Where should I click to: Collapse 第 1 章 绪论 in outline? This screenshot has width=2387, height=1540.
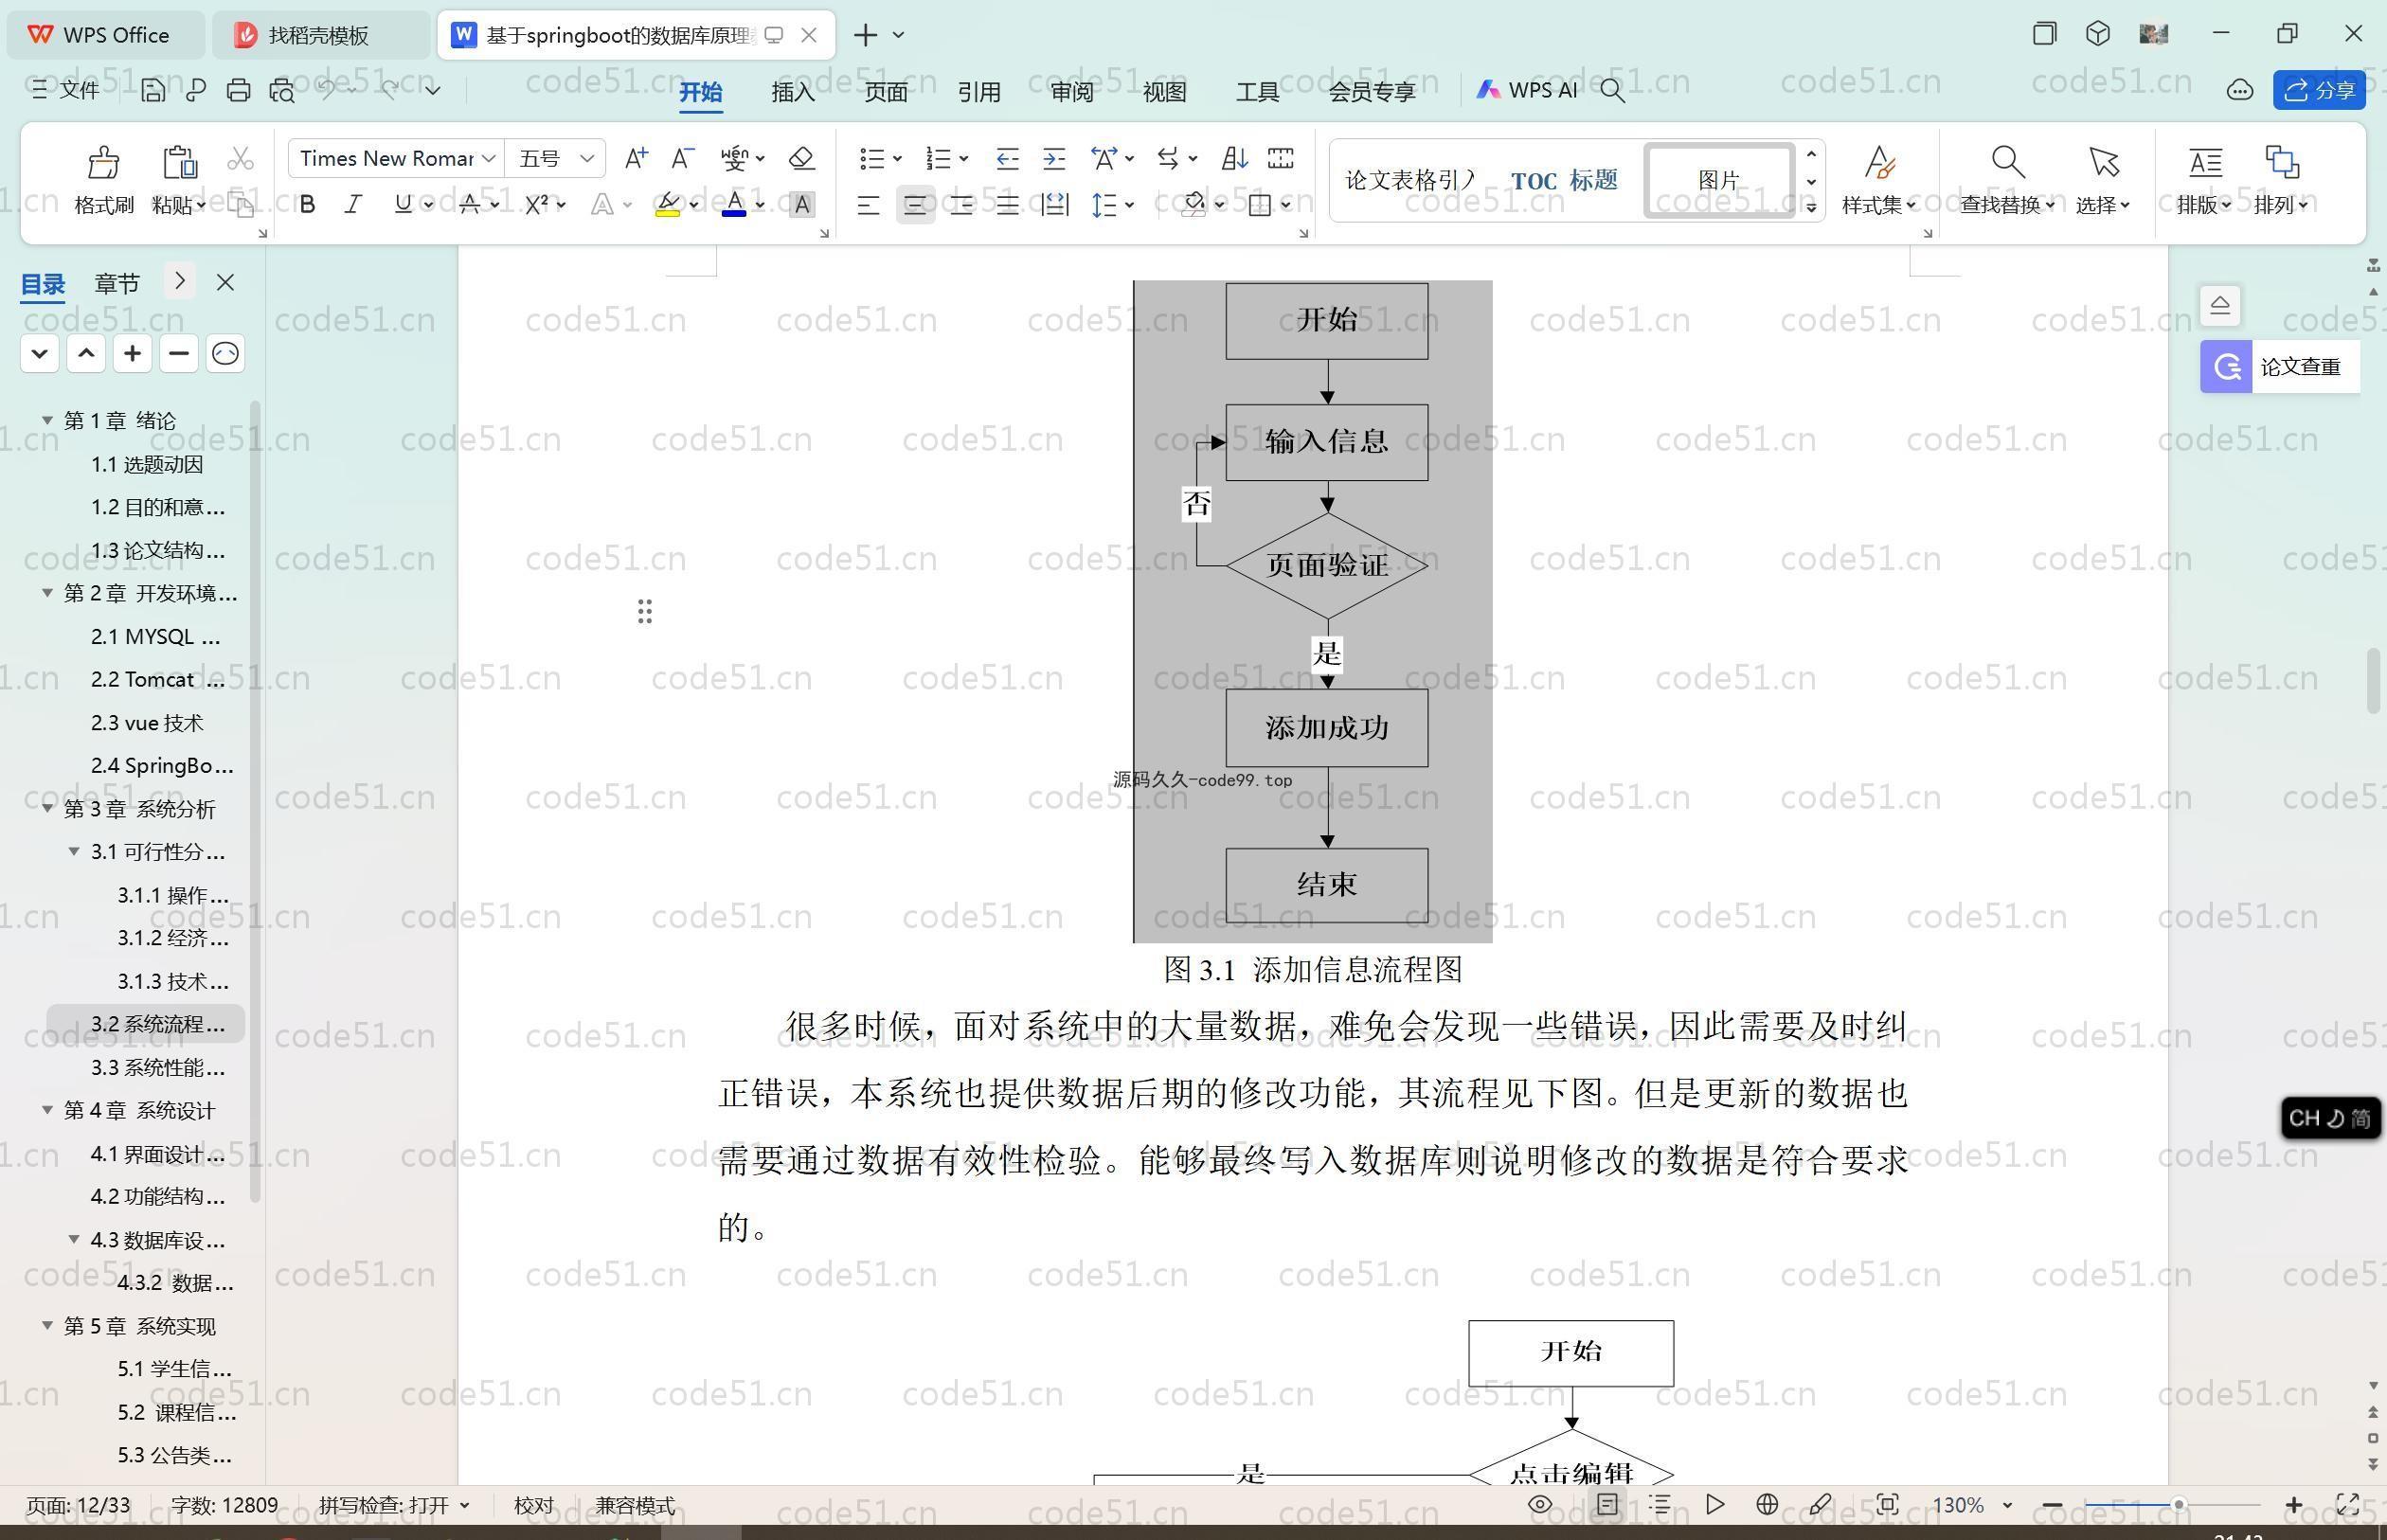point(46,420)
